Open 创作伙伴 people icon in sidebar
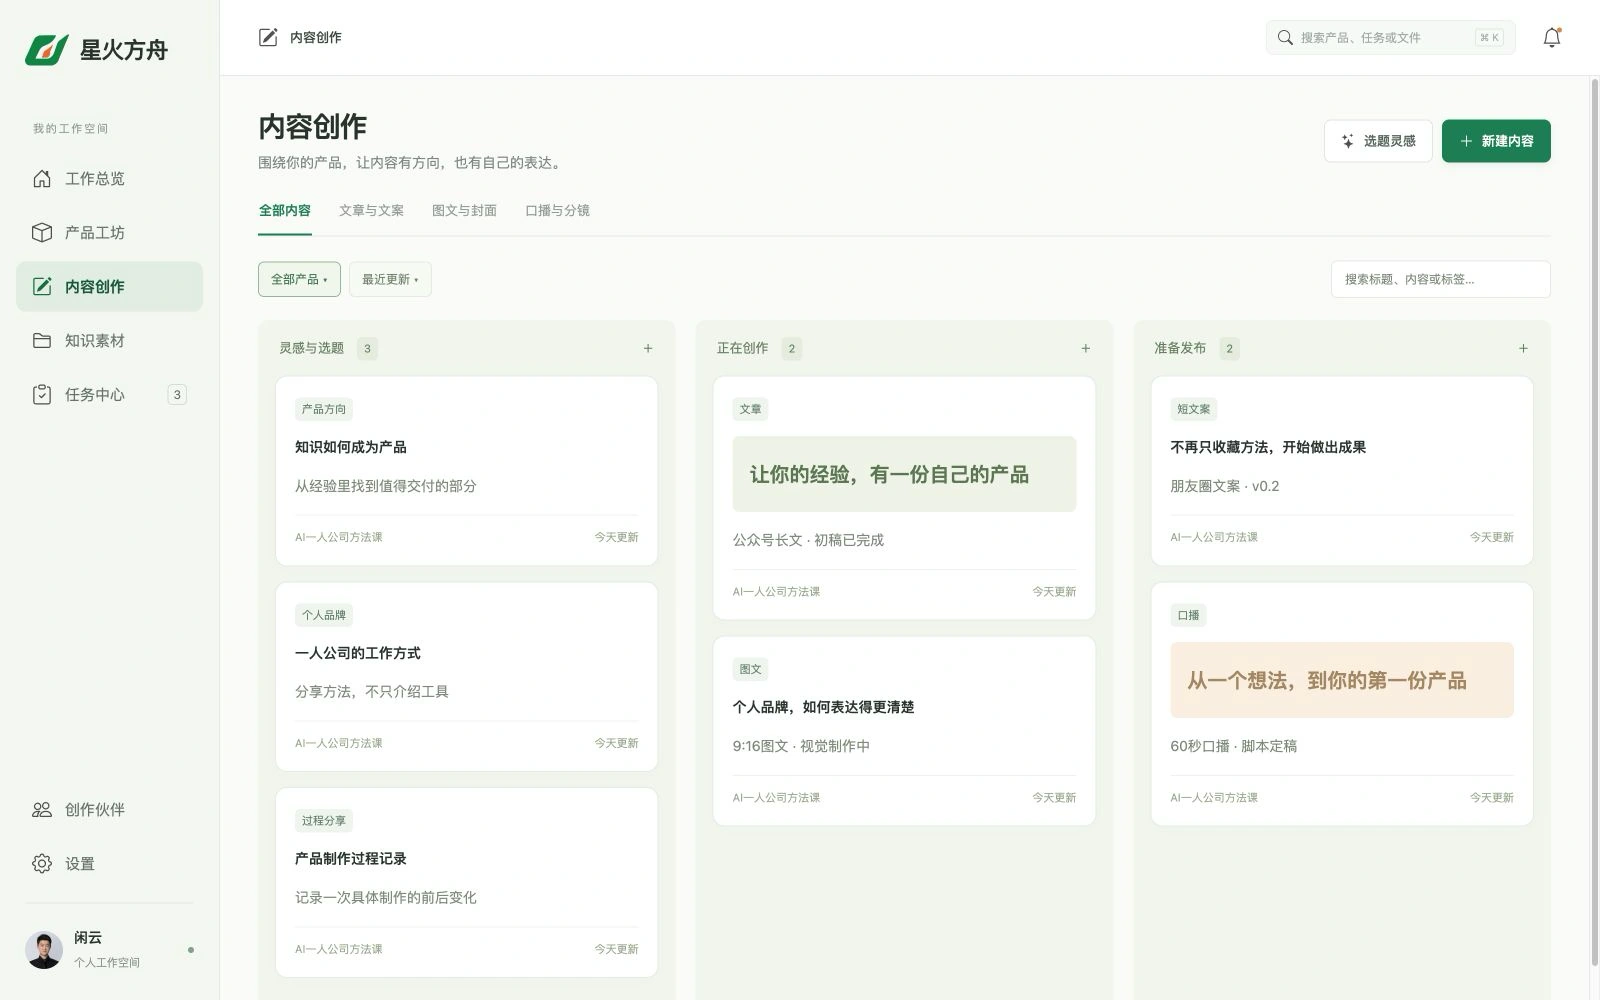The width and height of the screenshot is (1600, 1000). click(x=42, y=810)
